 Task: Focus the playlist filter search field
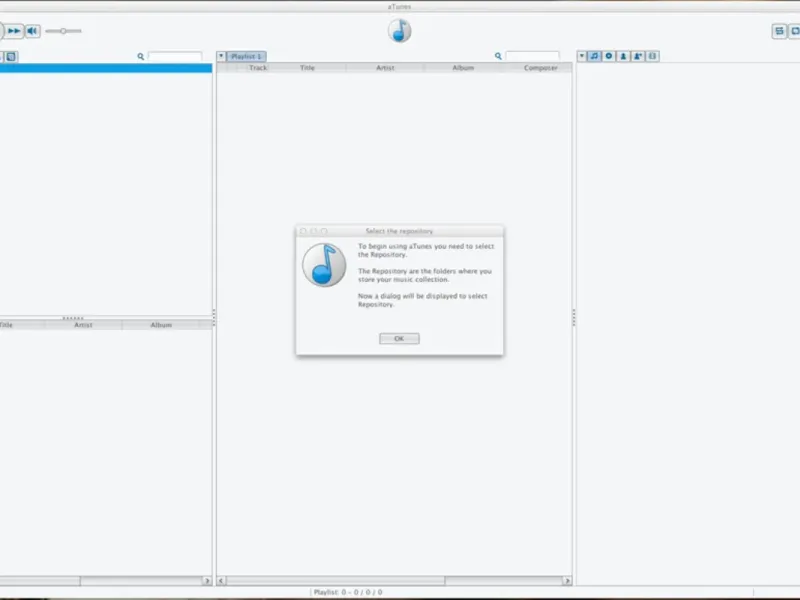(532, 56)
